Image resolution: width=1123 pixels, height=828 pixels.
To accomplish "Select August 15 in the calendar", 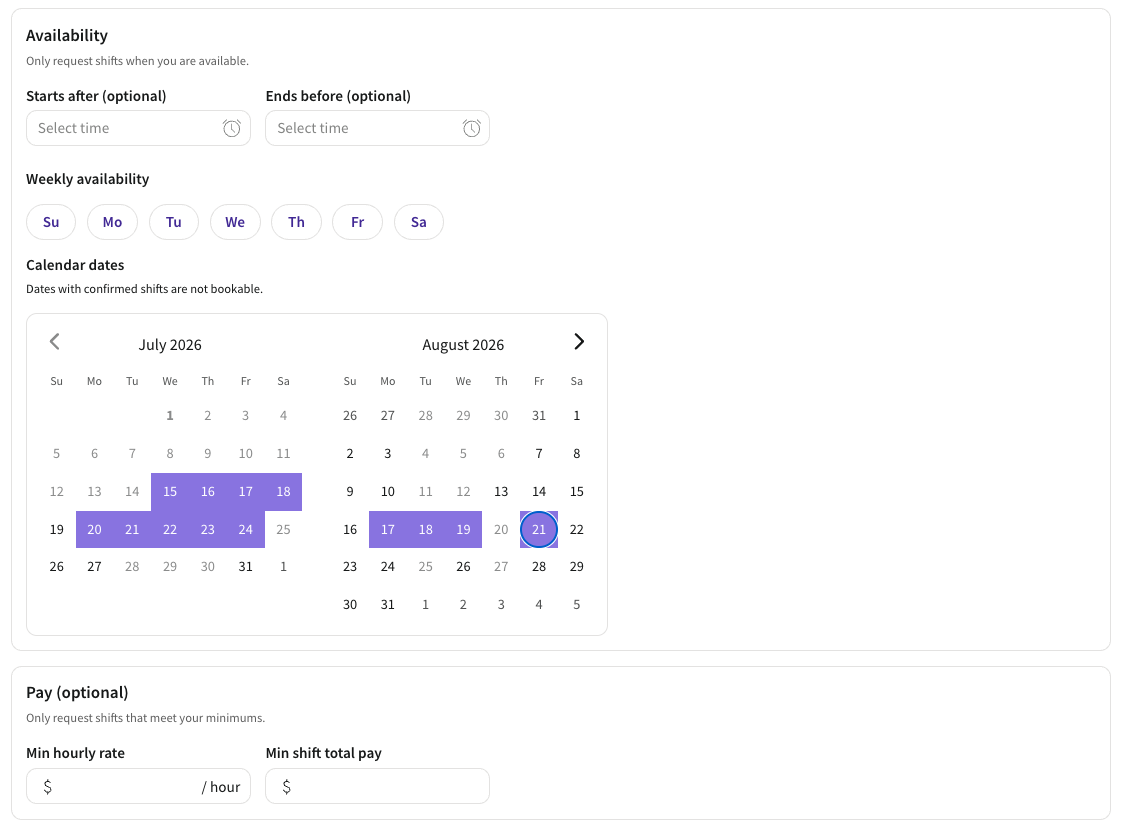I will click(577, 491).
